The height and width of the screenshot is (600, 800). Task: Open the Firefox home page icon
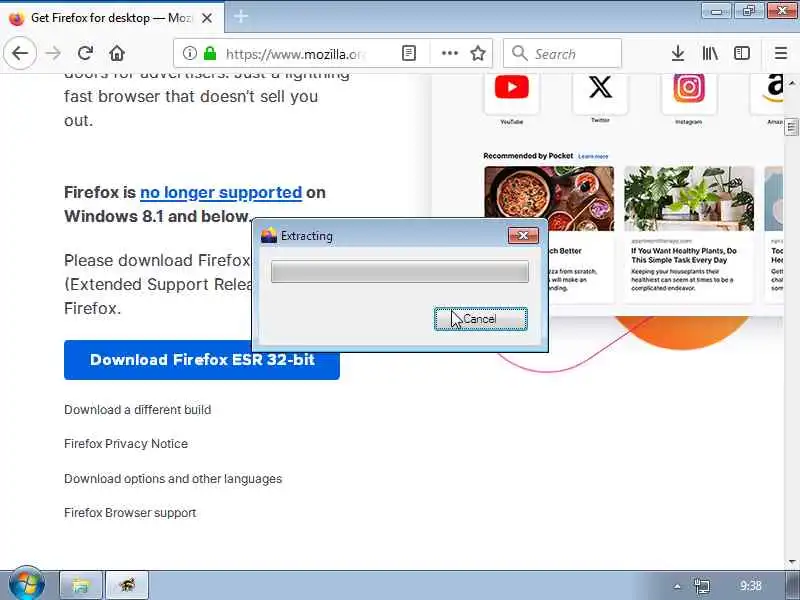point(117,53)
